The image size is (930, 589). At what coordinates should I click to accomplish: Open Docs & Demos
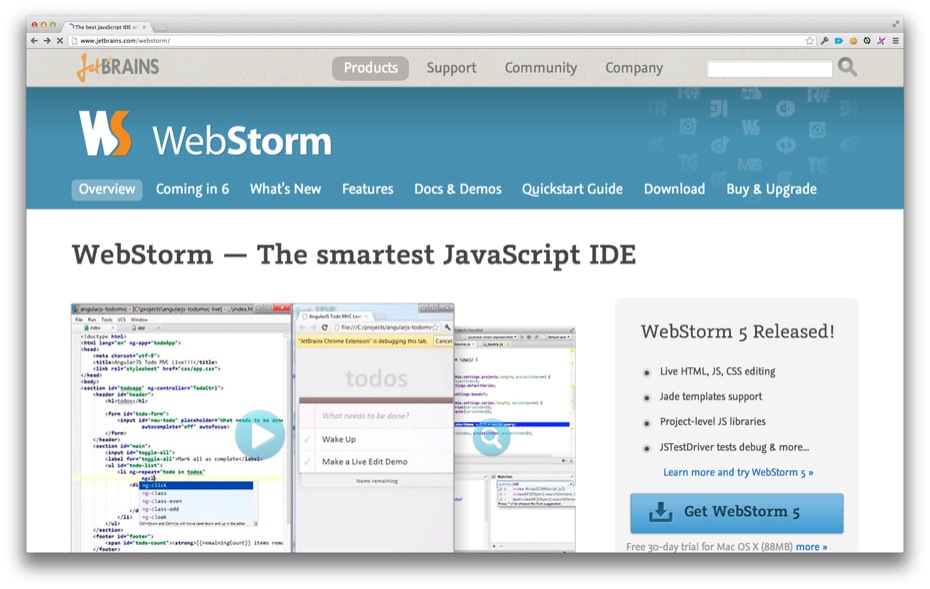coord(458,189)
